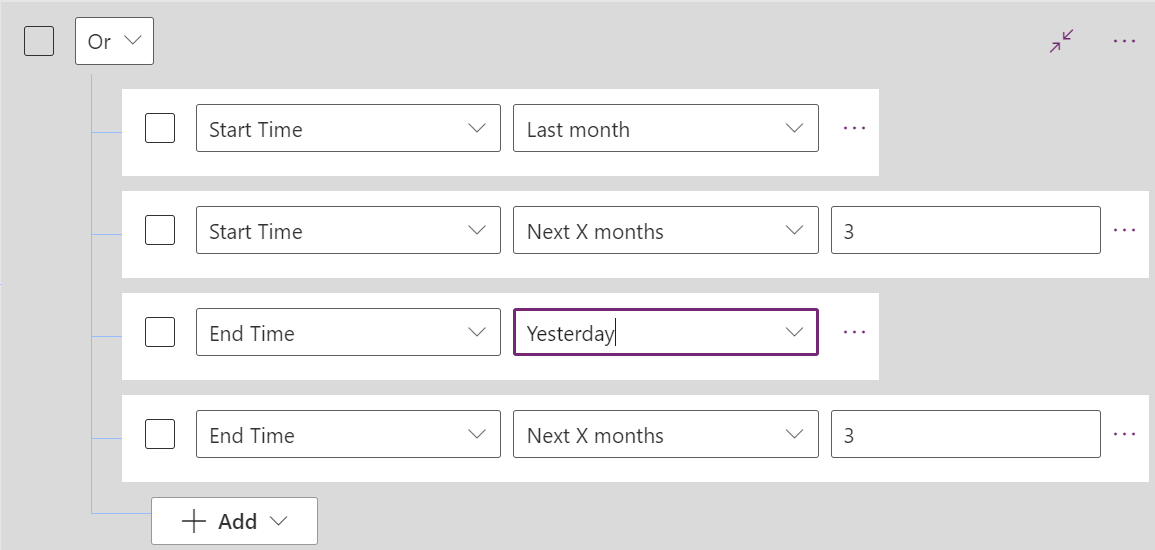Image resolution: width=1155 pixels, height=550 pixels.
Task: Click the months value field for Start Time
Action: pos(965,231)
